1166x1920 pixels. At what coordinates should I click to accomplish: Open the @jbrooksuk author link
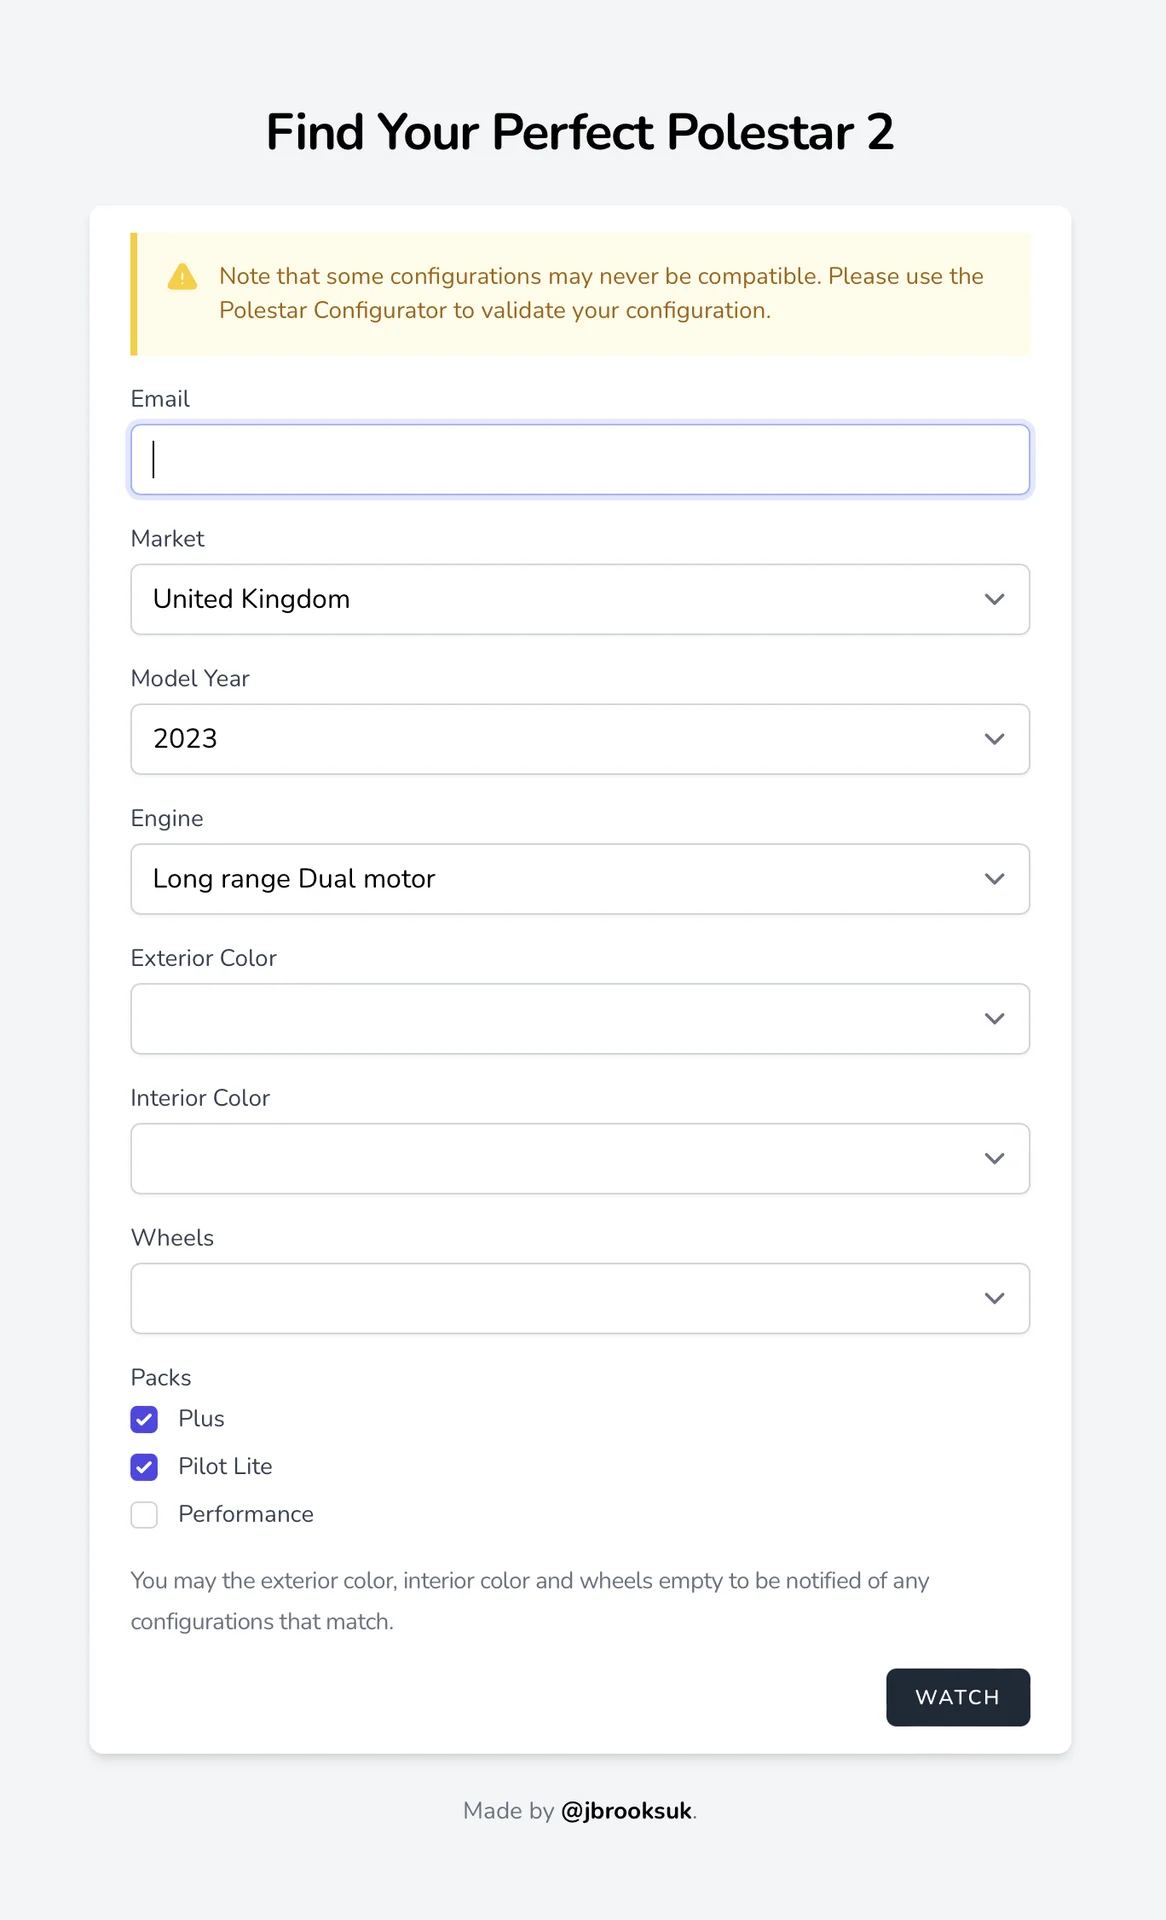click(626, 1811)
